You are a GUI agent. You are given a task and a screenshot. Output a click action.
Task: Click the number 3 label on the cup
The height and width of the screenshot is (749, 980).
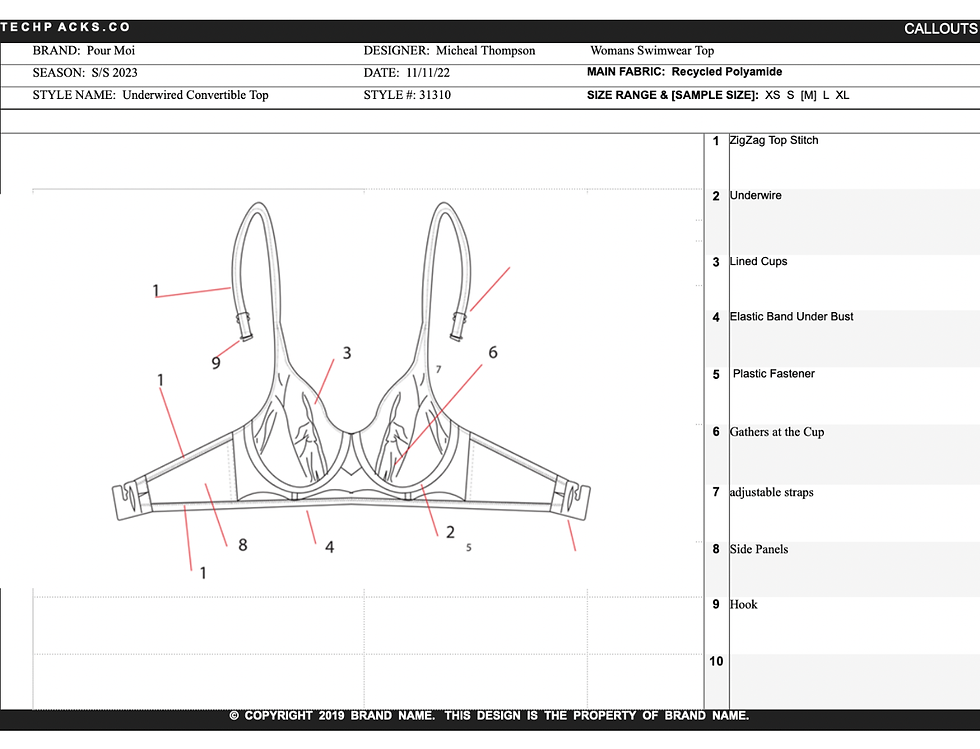tap(347, 353)
